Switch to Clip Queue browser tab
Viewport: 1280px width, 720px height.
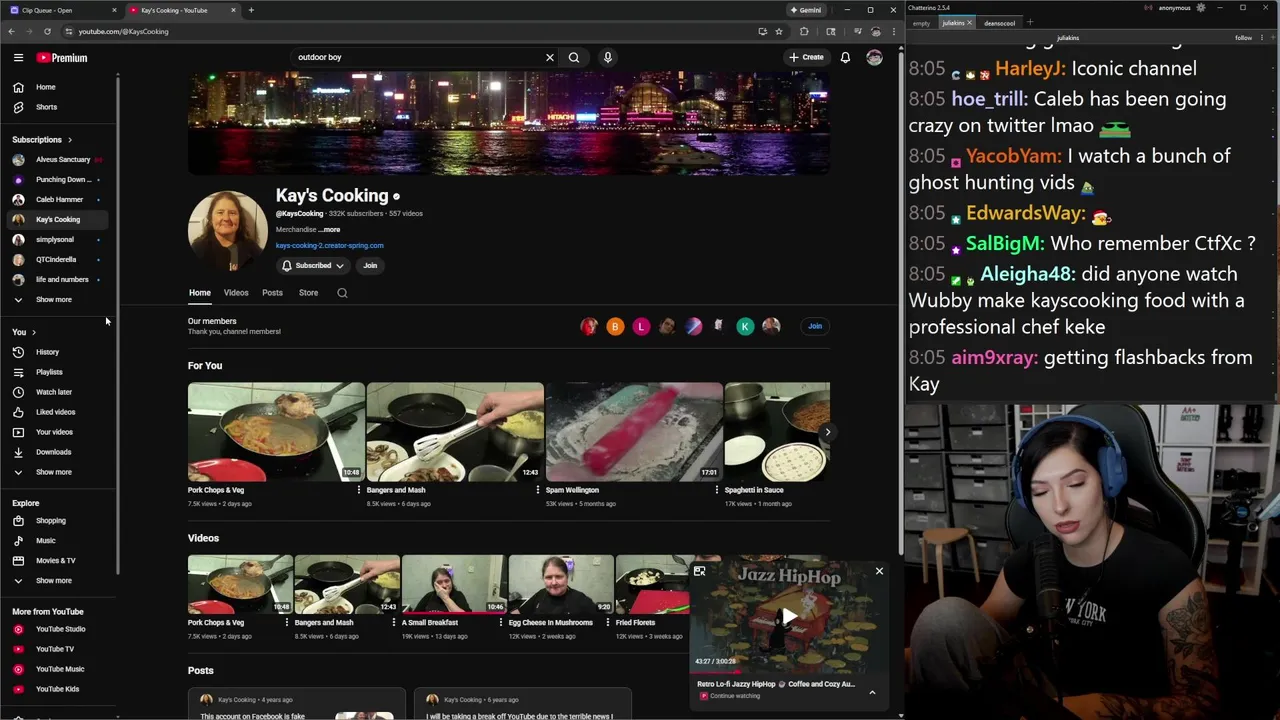pos(60,10)
